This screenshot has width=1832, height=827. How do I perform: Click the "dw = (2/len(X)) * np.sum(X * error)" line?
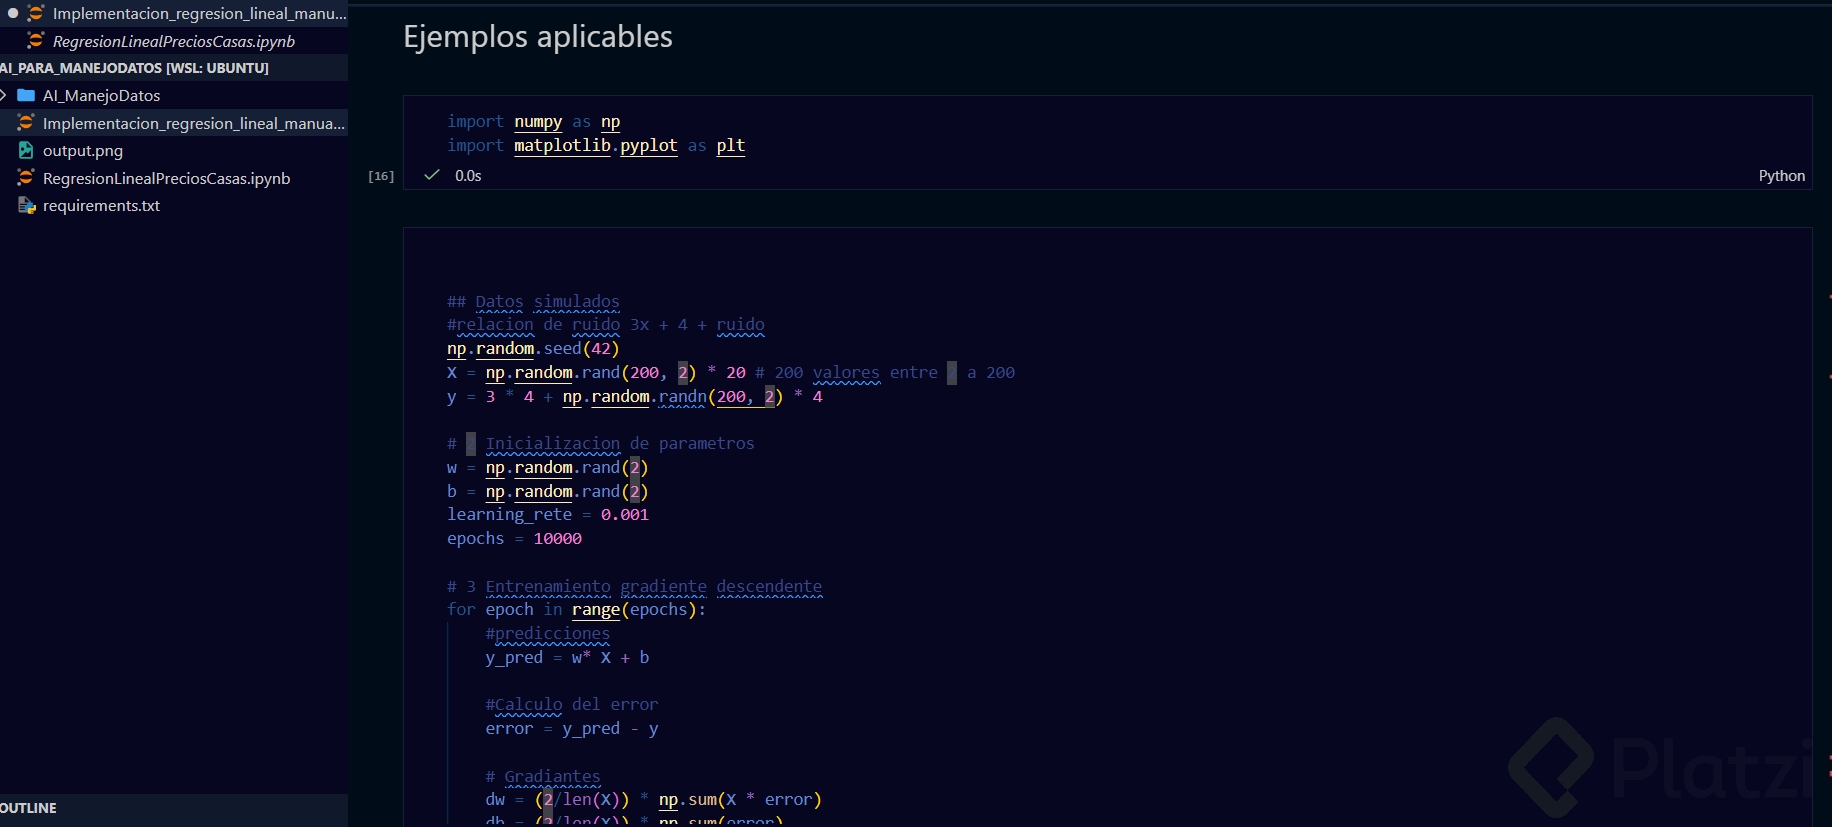coord(654,799)
